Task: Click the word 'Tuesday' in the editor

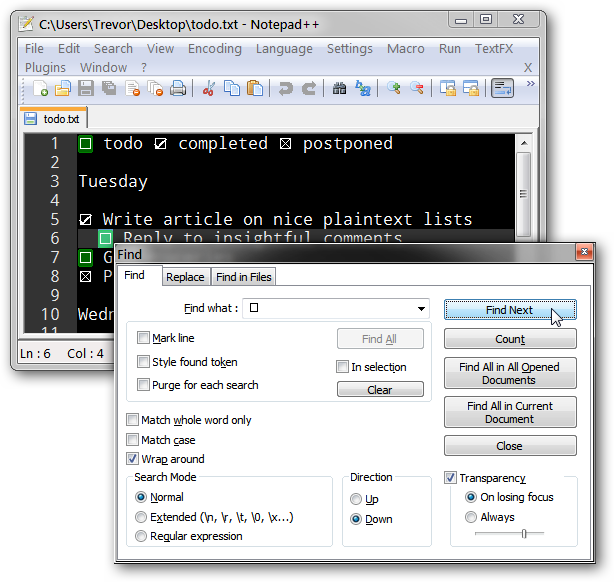Action: click(x=113, y=181)
